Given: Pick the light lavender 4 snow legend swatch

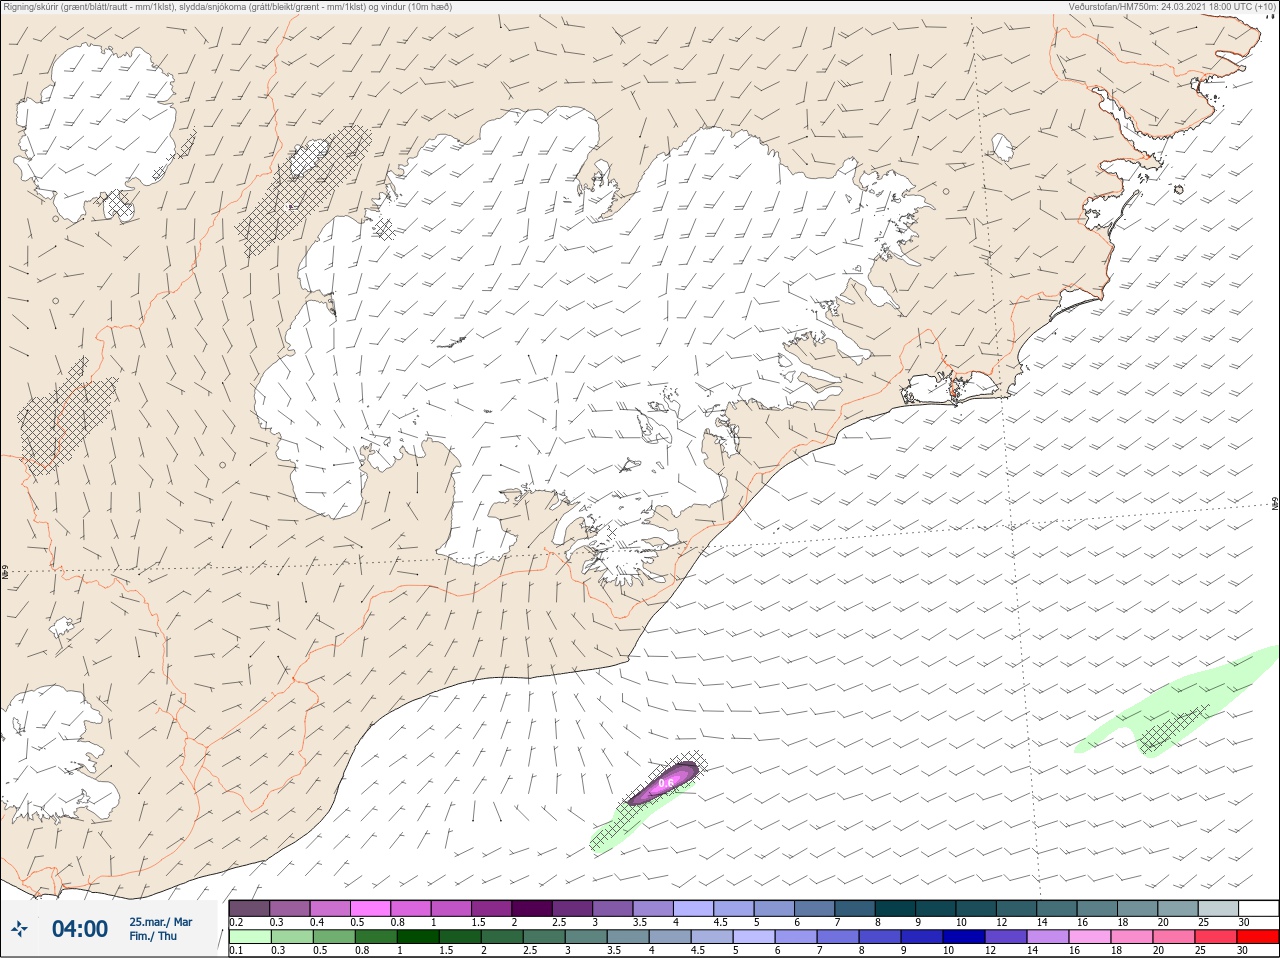Looking at the screenshot, I should (693, 908).
